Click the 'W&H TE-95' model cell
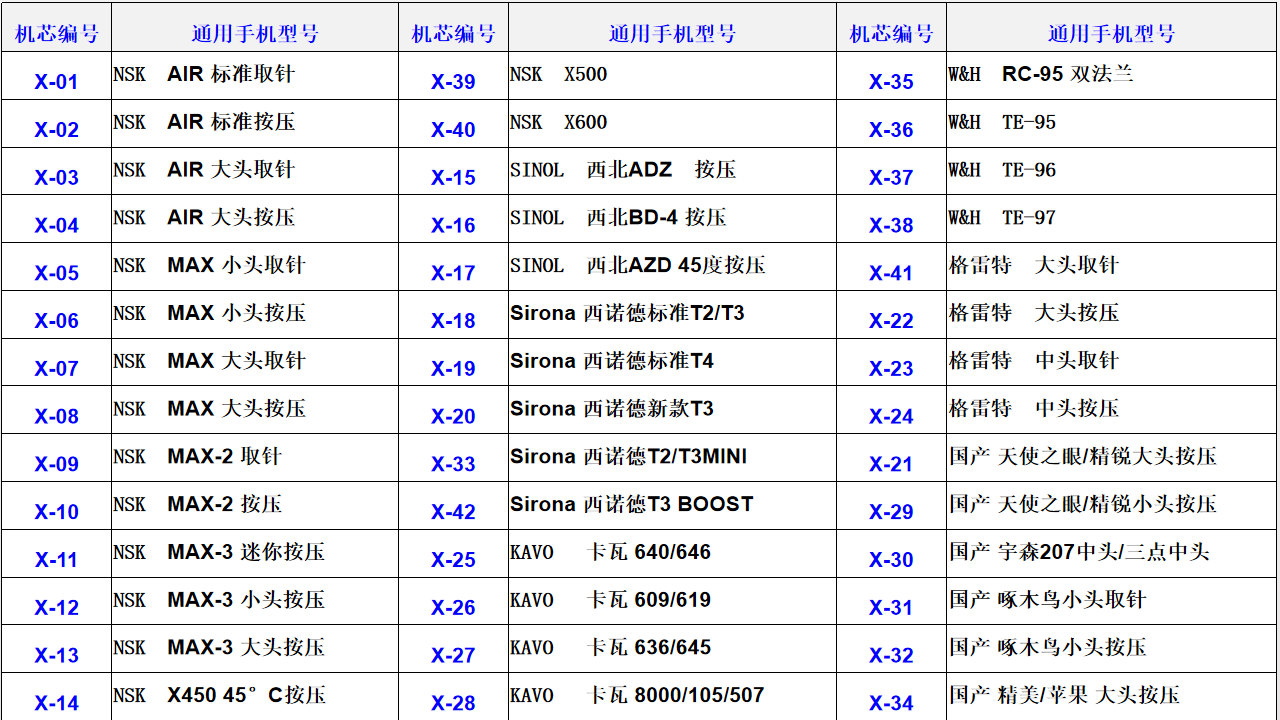The width and height of the screenshot is (1280, 720). 1112,124
